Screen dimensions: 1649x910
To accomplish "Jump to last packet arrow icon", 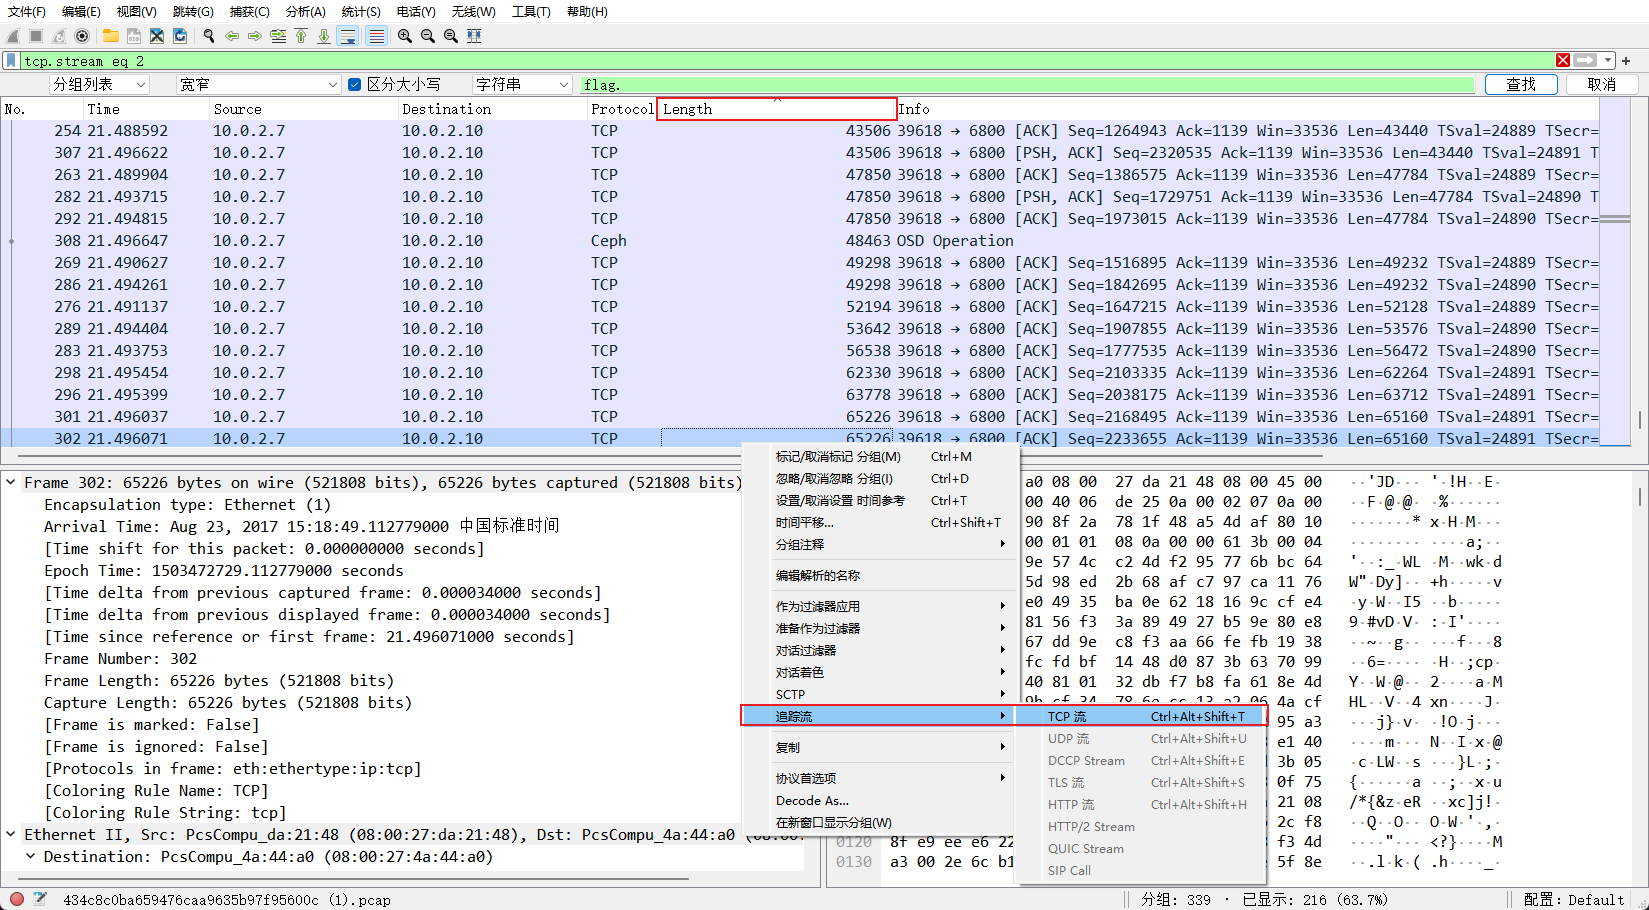I will (x=324, y=36).
